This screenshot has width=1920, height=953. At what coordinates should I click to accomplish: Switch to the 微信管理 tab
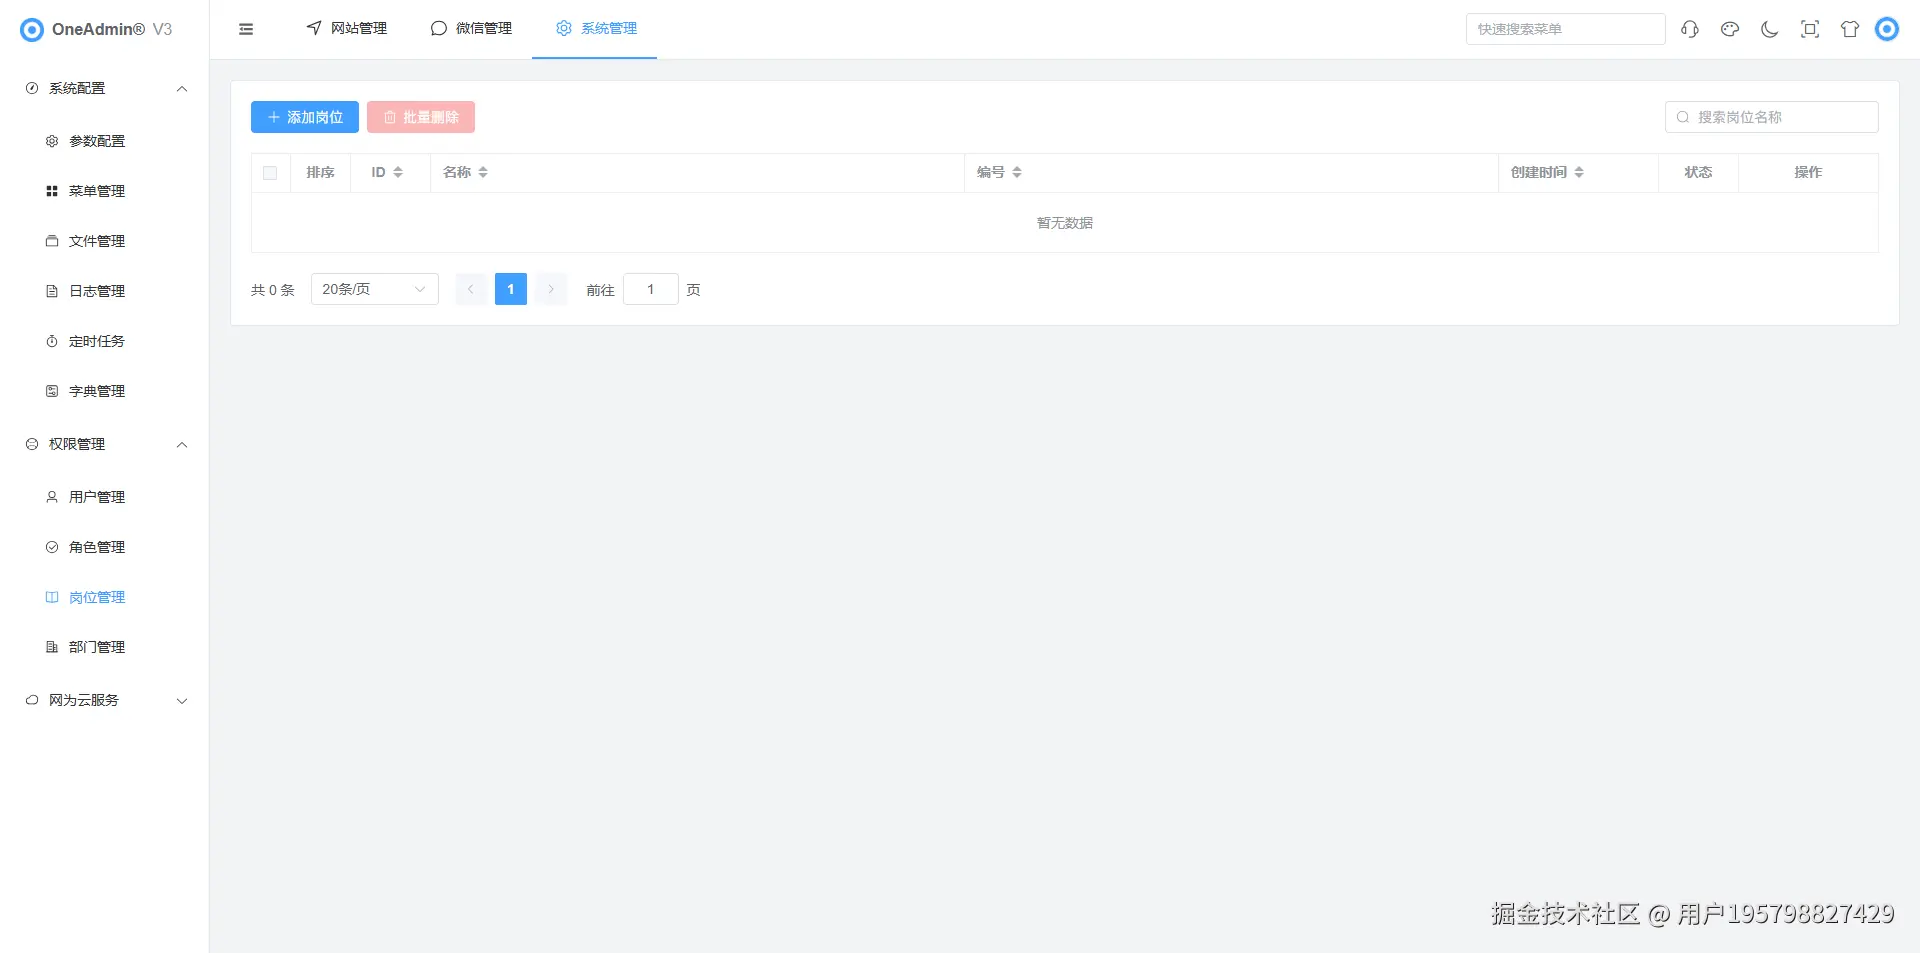pos(471,28)
